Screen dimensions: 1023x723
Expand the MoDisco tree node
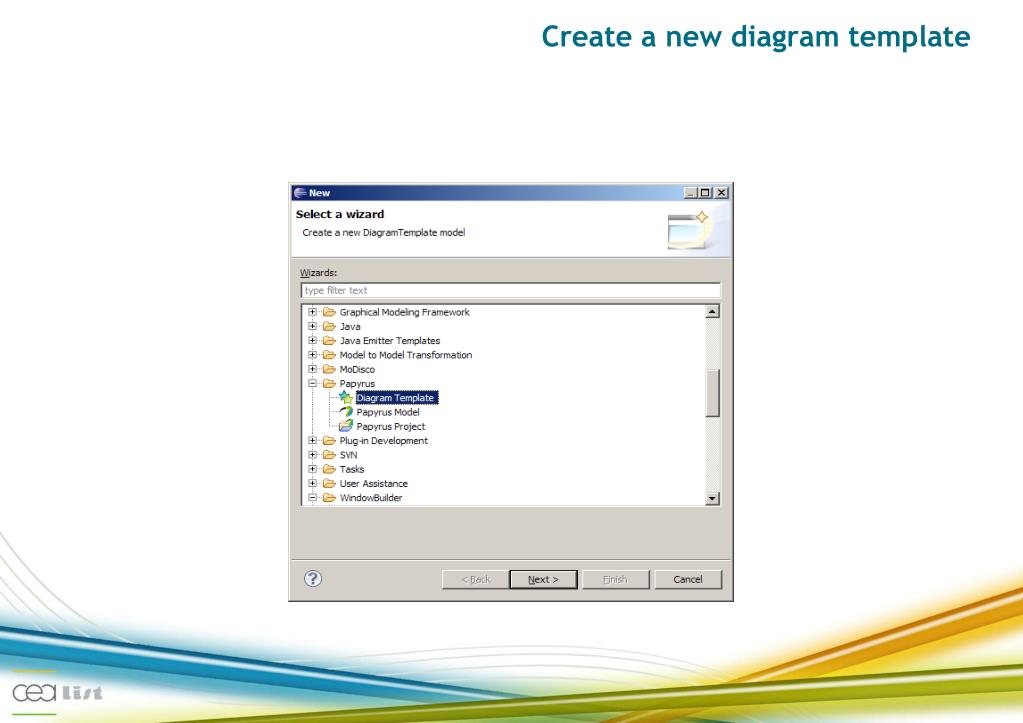coord(313,369)
